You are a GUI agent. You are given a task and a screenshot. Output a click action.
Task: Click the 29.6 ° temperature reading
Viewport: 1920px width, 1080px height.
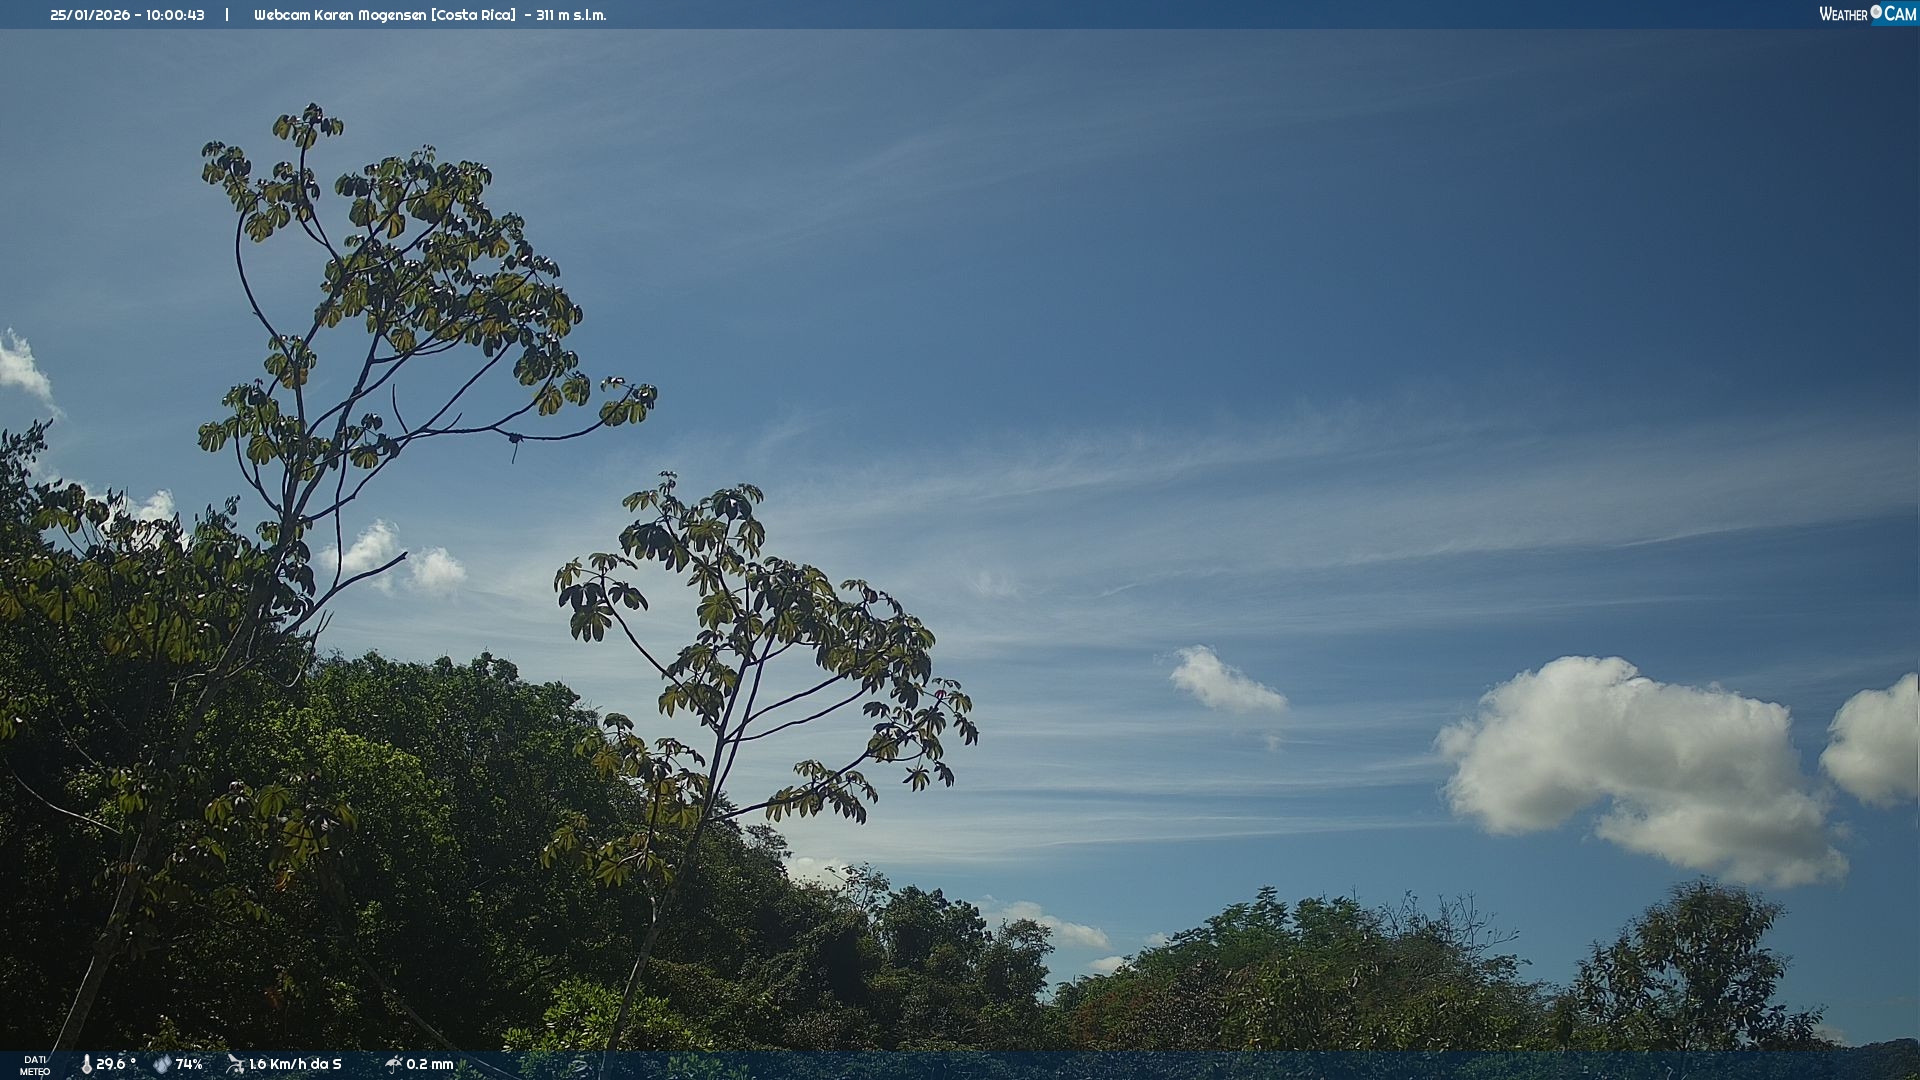coord(115,1064)
